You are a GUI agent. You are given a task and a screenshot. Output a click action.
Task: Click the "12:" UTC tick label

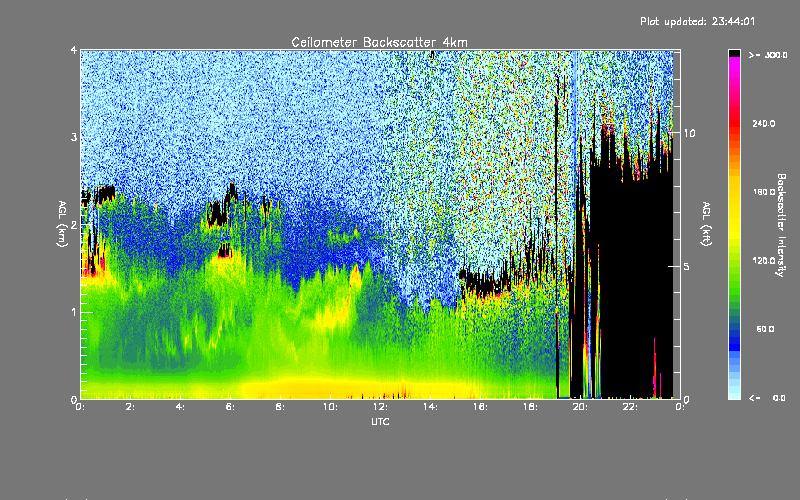coord(381,407)
